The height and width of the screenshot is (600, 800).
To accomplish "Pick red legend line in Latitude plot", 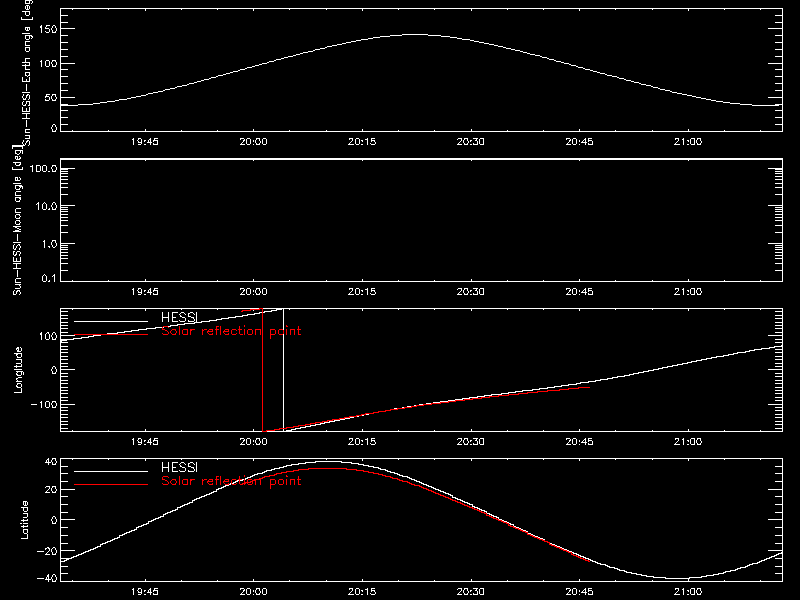I will [111, 484].
